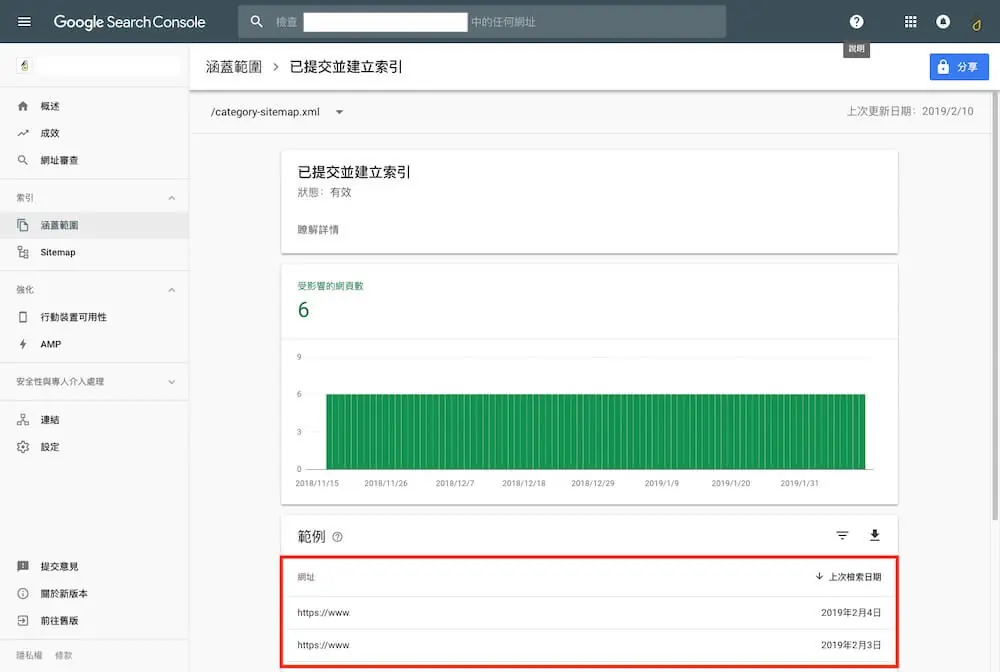Image resolution: width=1000 pixels, height=672 pixels.
Task: Sort by 上次檢索日期 column
Action: coord(848,577)
